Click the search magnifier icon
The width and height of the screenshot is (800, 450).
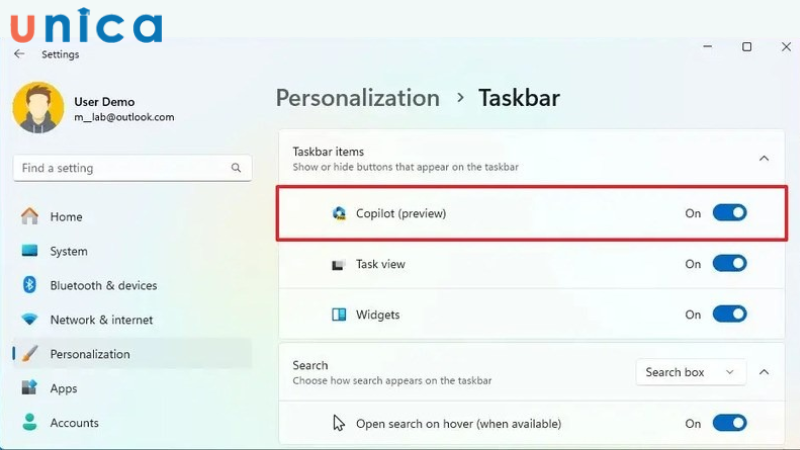tap(236, 168)
